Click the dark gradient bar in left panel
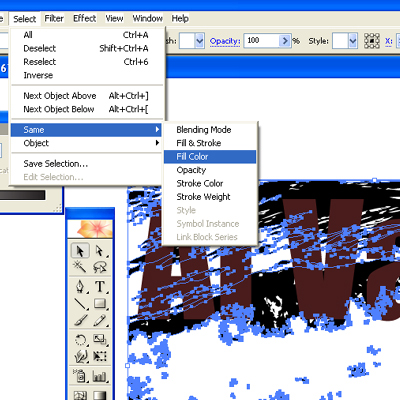 (x=22, y=195)
